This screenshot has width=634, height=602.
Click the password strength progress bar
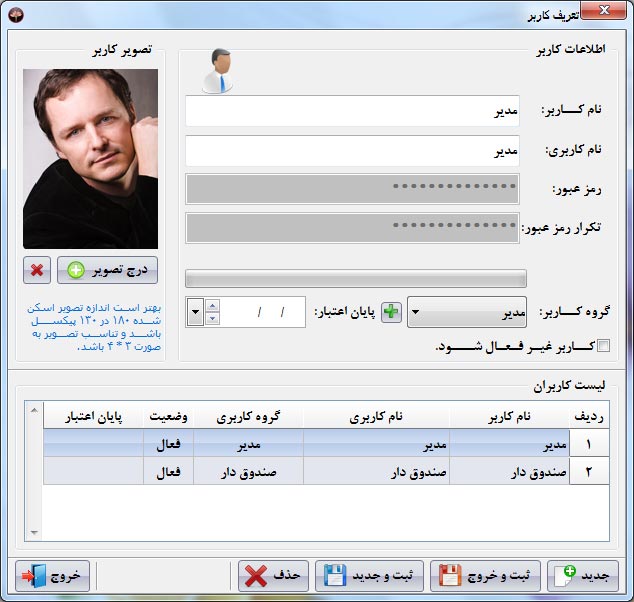pyautogui.click(x=356, y=279)
